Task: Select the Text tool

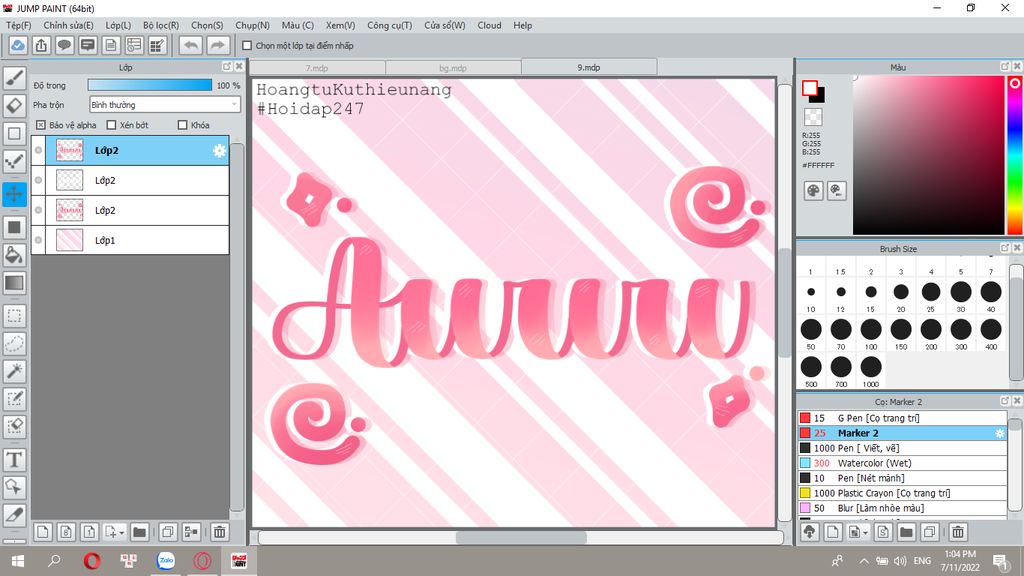Action: pyautogui.click(x=14, y=460)
